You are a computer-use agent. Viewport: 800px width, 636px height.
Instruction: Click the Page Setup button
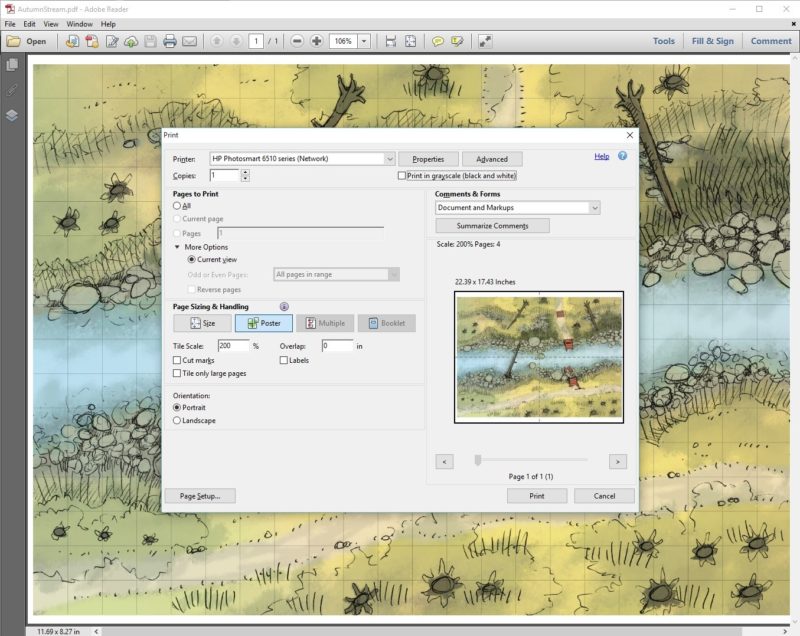coord(200,496)
